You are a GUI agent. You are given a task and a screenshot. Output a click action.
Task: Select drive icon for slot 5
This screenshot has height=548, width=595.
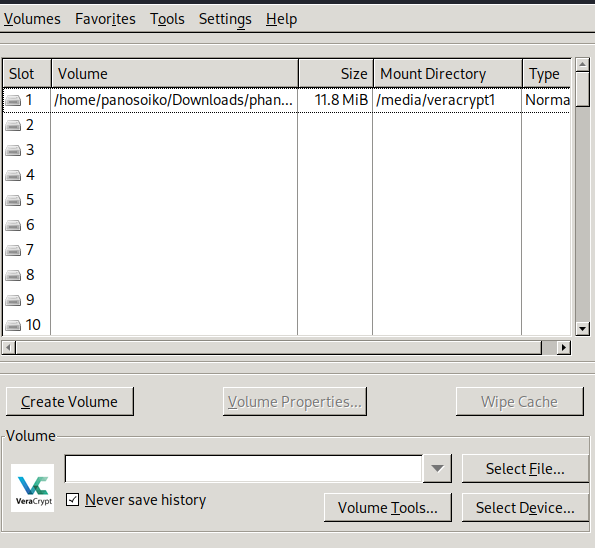pyautogui.click(x=13, y=200)
